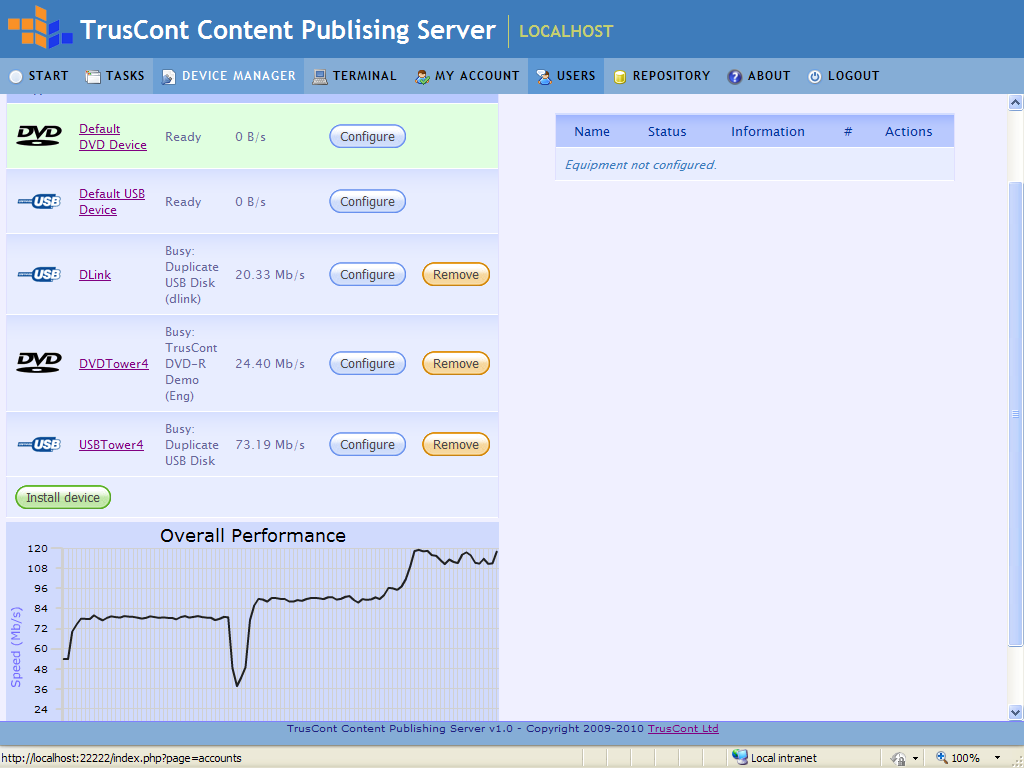Click the LOCALHOST header label
Screen dimensions: 1024x768
point(566,31)
